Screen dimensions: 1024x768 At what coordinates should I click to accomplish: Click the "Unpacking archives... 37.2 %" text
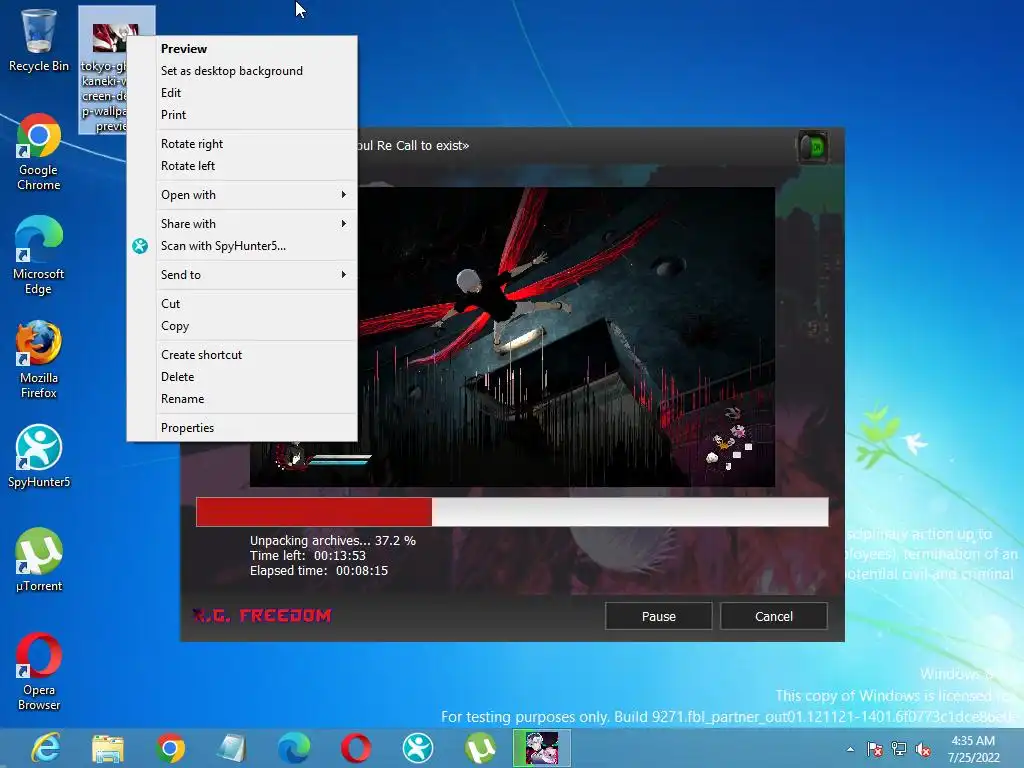[332, 541]
